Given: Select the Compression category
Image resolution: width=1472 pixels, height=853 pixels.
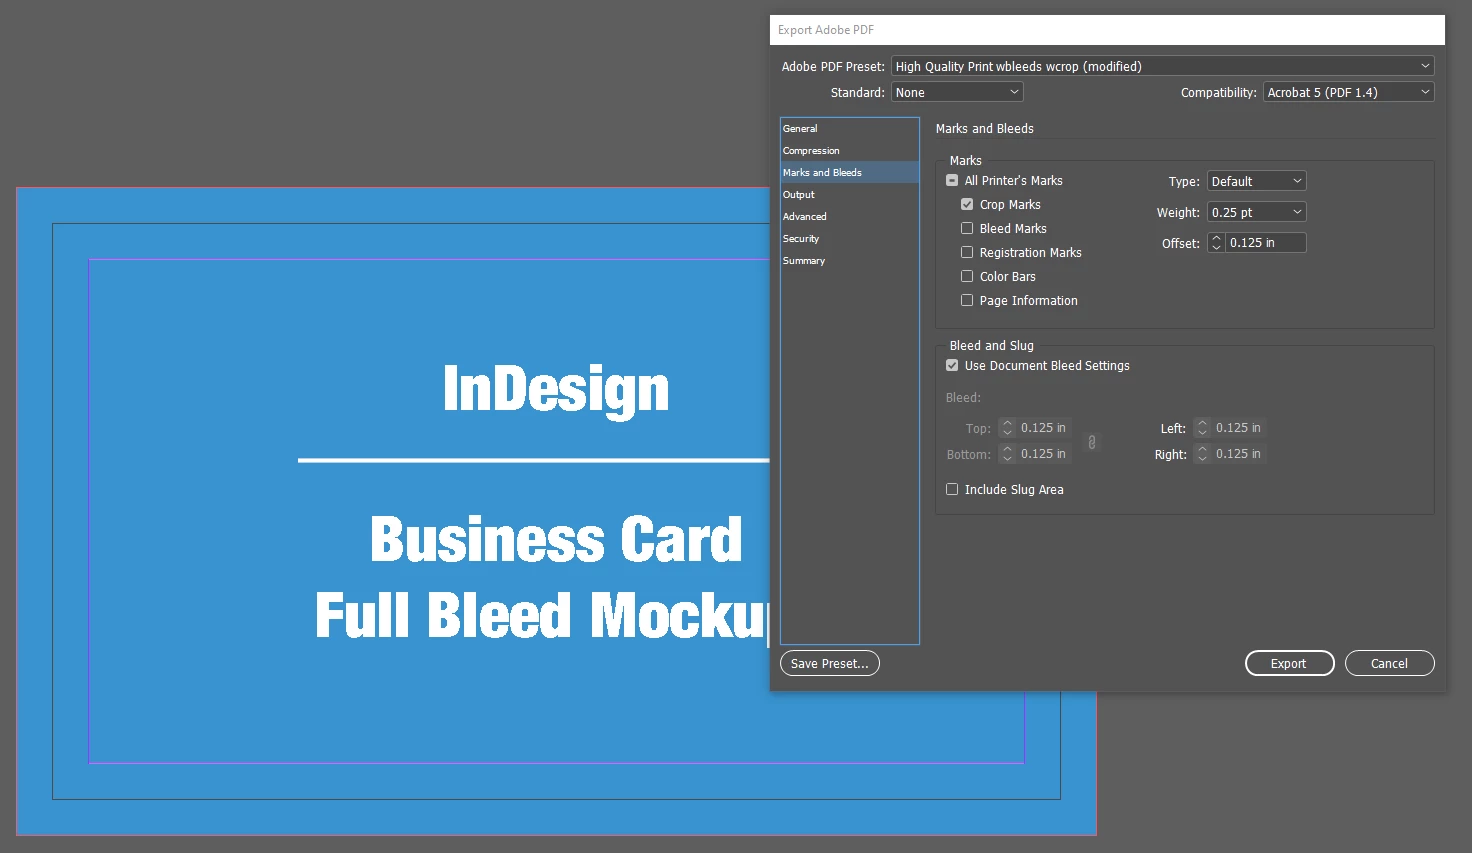Looking at the screenshot, I should tap(849, 151).
